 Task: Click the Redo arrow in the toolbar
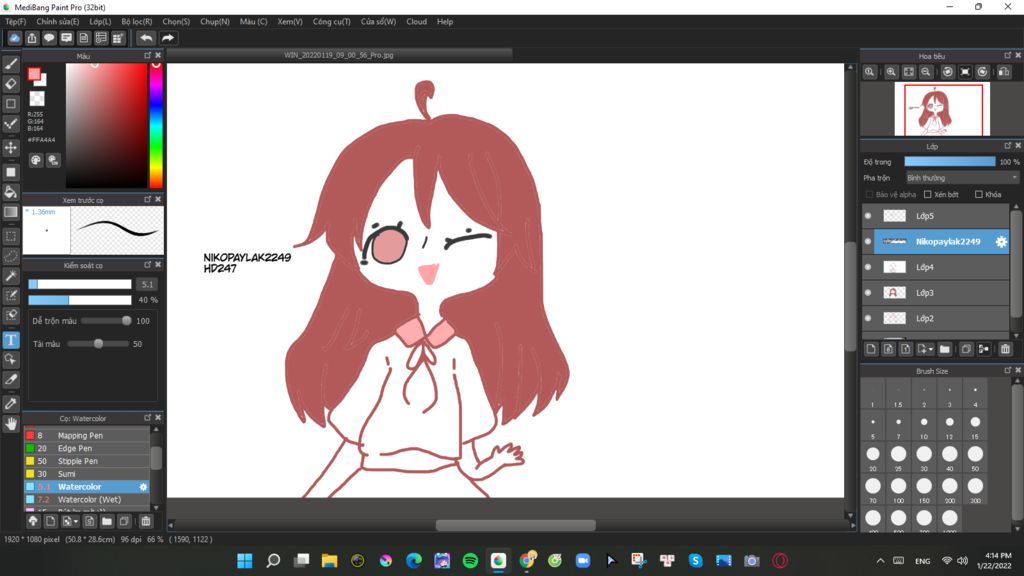[168, 38]
